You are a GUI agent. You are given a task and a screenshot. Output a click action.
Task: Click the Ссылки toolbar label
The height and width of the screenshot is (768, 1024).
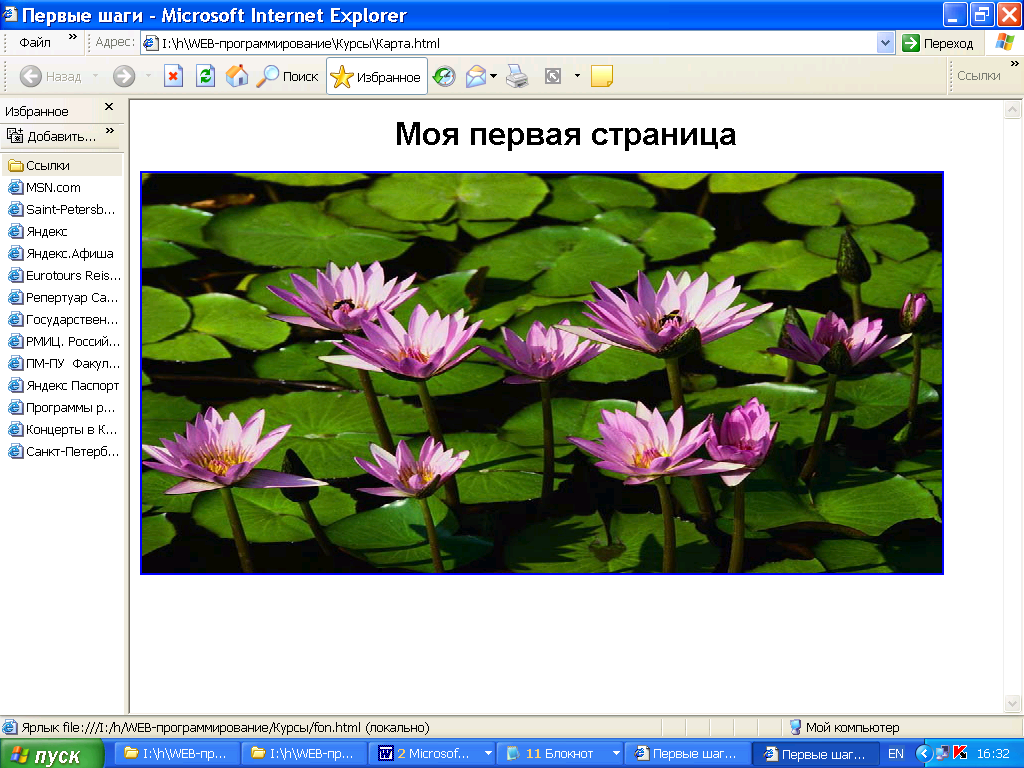(x=978, y=76)
